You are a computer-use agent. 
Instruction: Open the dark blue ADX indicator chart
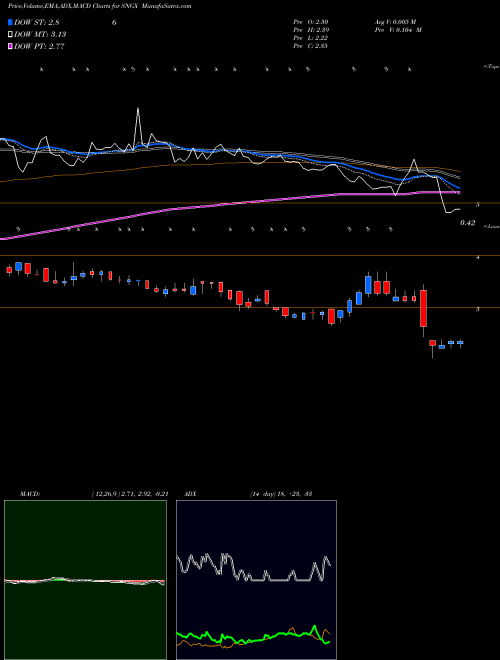pyautogui.click(x=256, y=580)
